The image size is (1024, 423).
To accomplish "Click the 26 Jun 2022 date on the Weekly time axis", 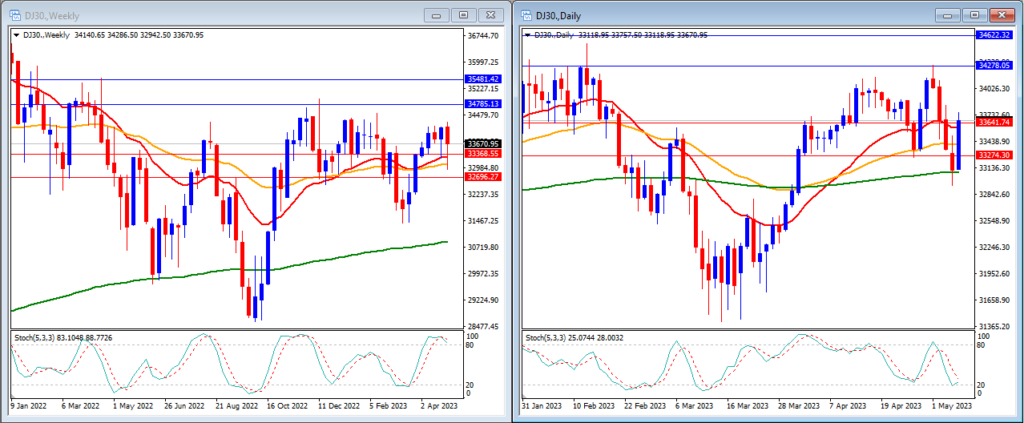I will [x=185, y=405].
